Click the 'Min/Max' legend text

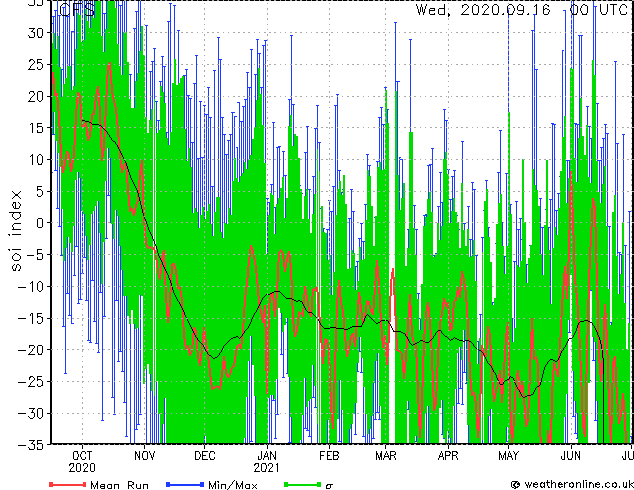[x=232, y=485]
